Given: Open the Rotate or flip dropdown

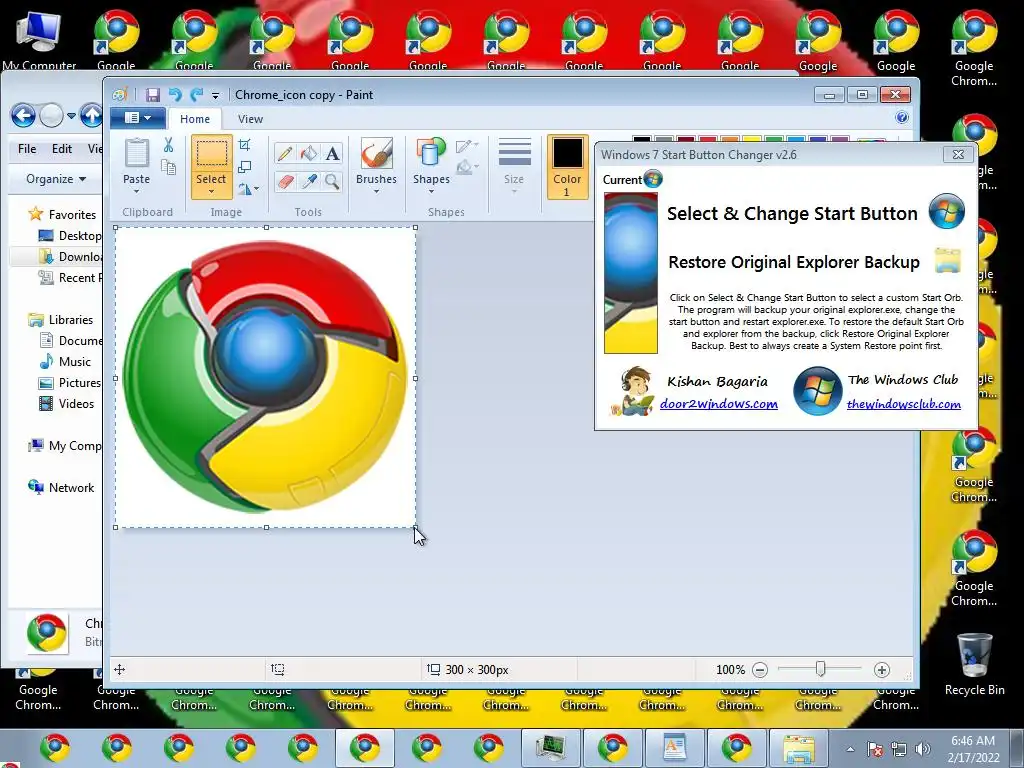Looking at the screenshot, I should tap(249, 189).
